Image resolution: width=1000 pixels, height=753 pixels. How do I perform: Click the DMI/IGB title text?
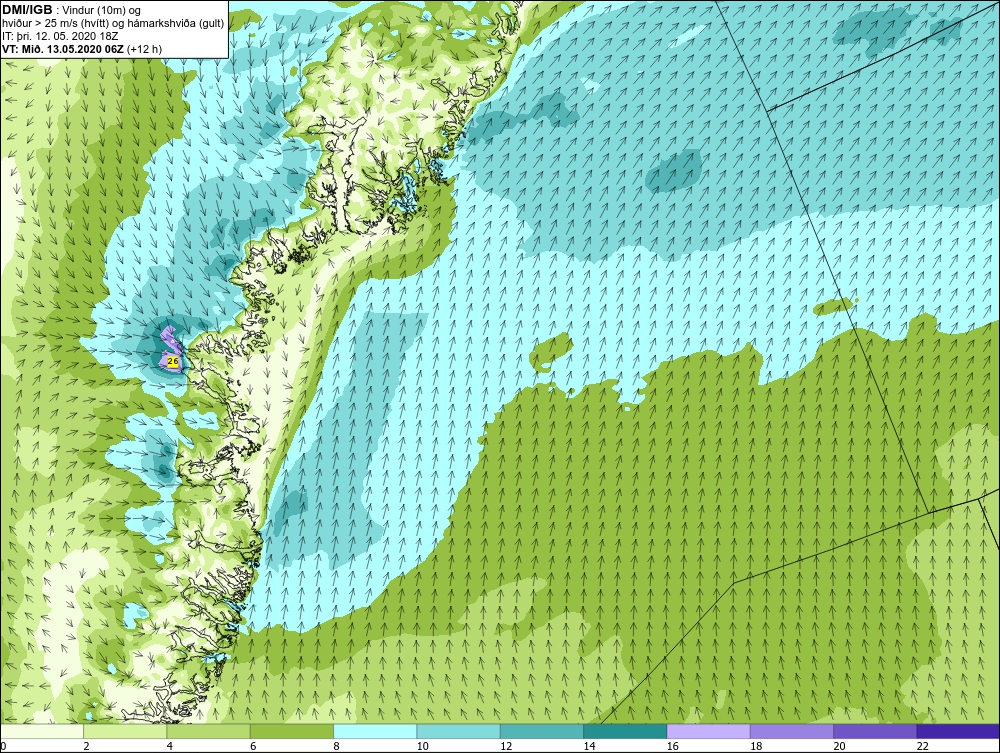pyautogui.click(x=27, y=10)
